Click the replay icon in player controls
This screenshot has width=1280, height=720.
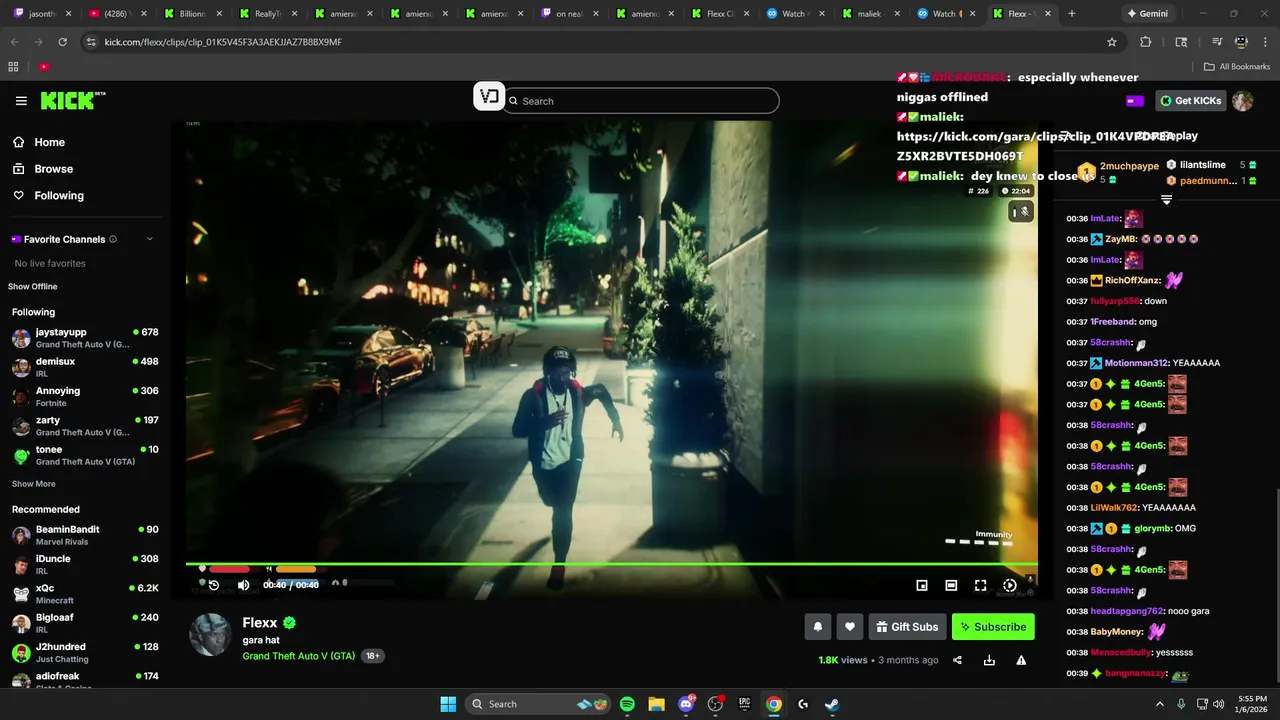click(x=213, y=585)
